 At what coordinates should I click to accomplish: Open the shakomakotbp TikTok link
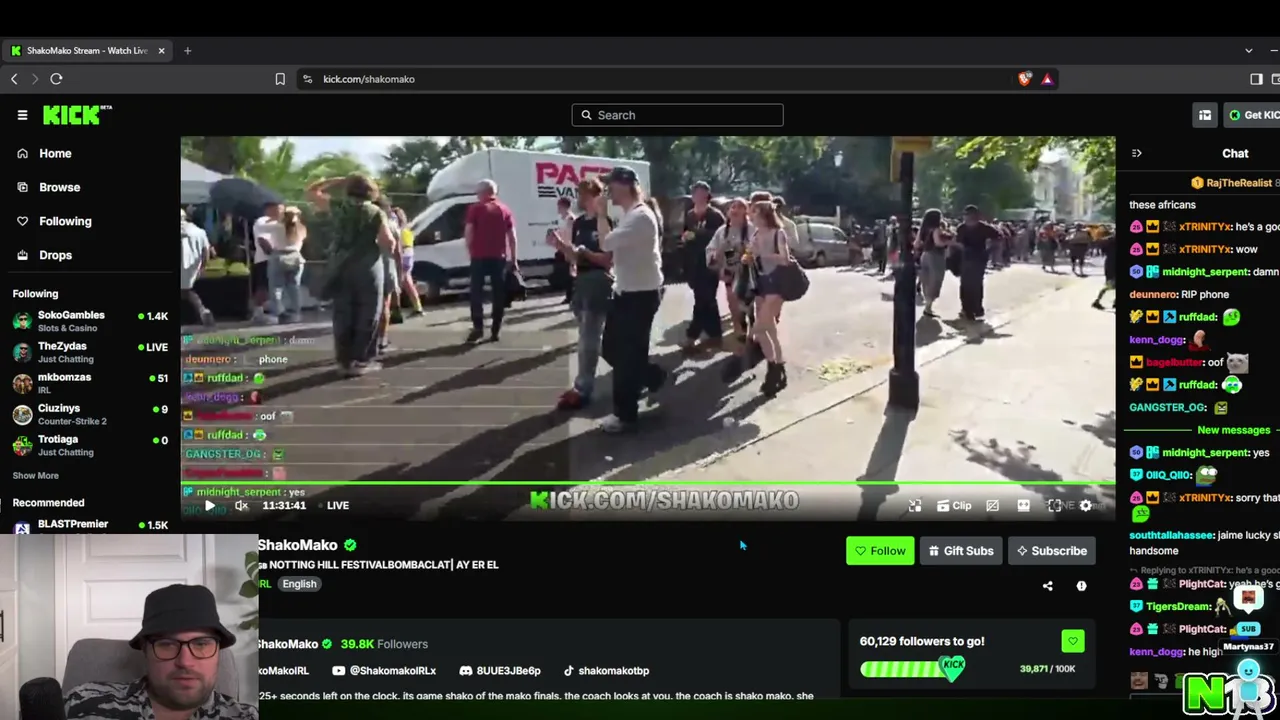click(x=606, y=671)
